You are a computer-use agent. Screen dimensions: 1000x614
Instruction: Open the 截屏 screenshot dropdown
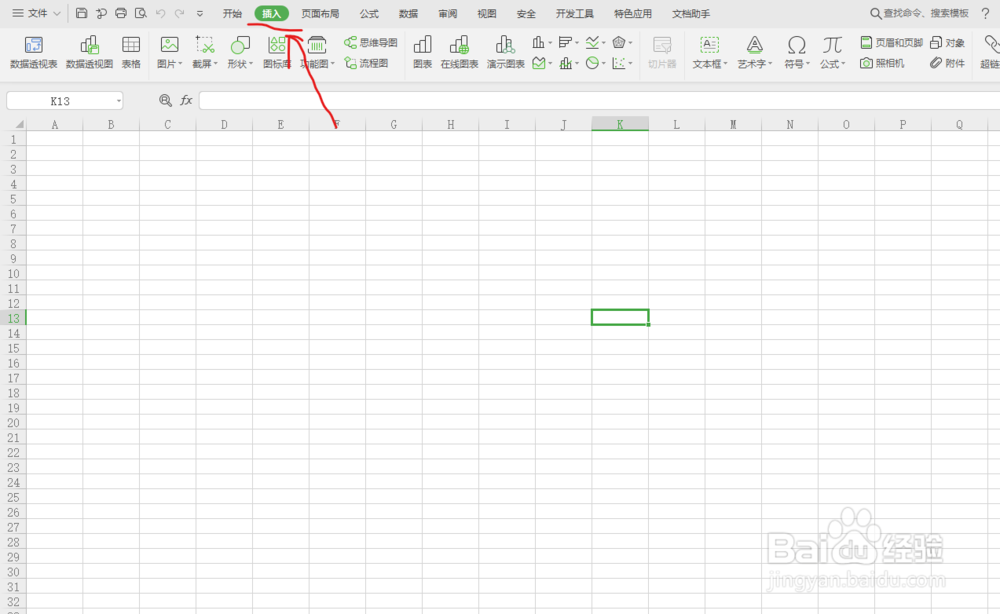(205, 52)
